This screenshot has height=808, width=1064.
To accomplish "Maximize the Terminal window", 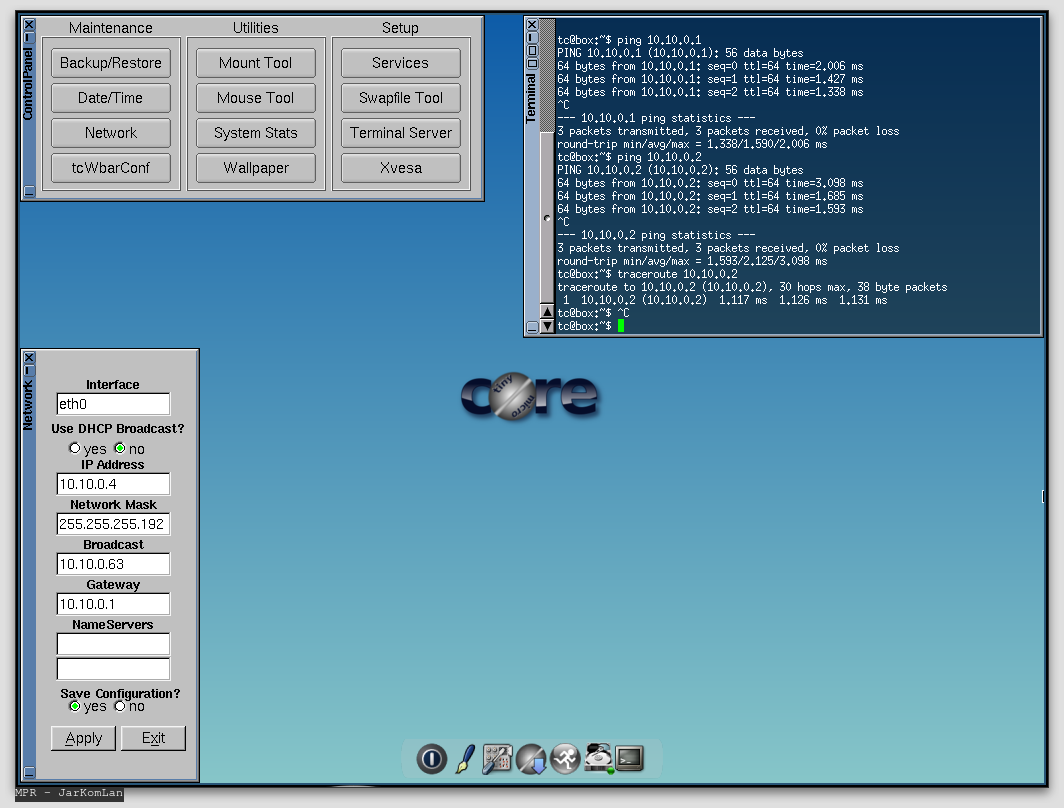I will click(532, 50).
